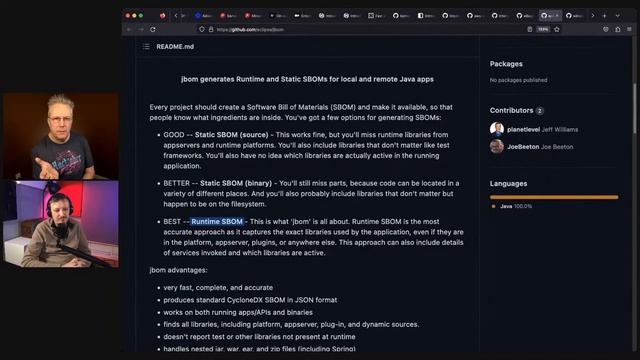
Task: Click the top webcam video thumbnail
Action: tap(61, 136)
